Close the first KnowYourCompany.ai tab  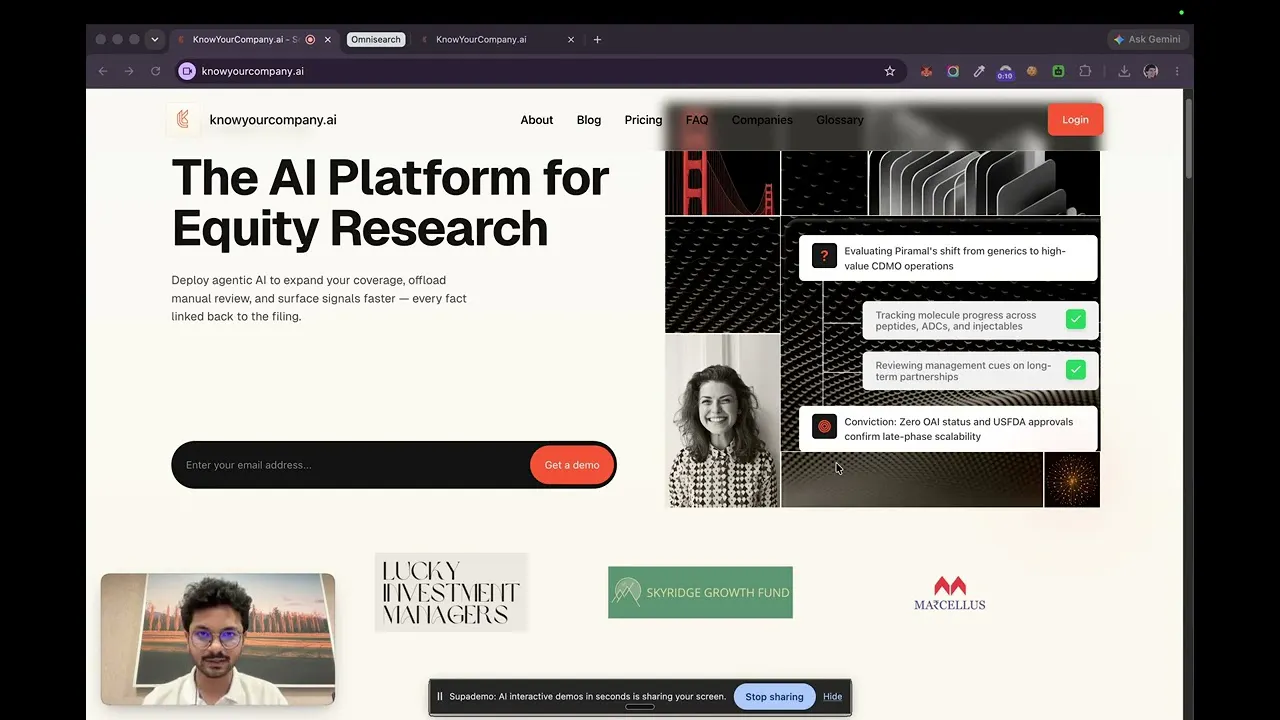click(x=327, y=39)
